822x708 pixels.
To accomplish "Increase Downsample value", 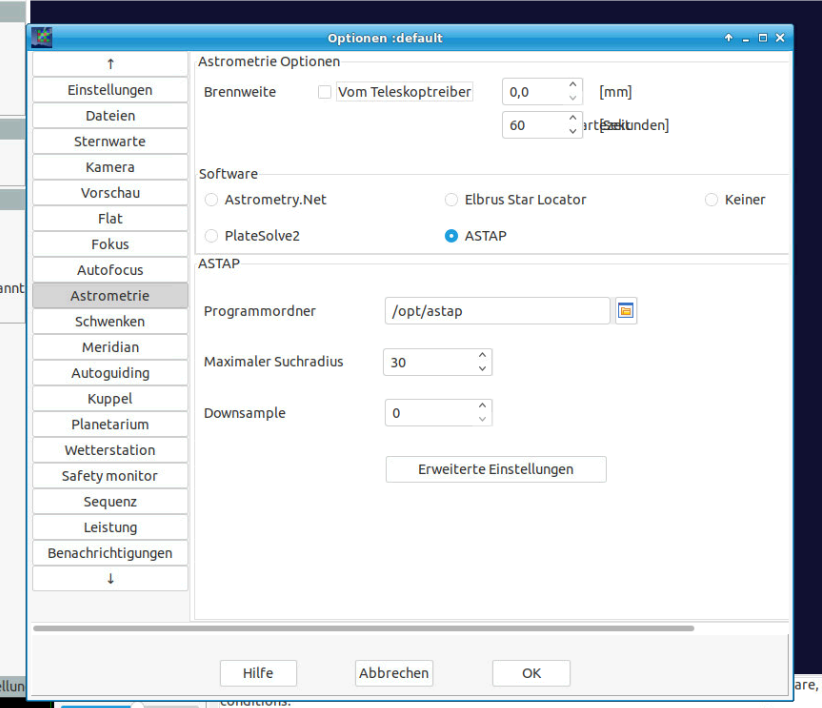I will (482, 406).
